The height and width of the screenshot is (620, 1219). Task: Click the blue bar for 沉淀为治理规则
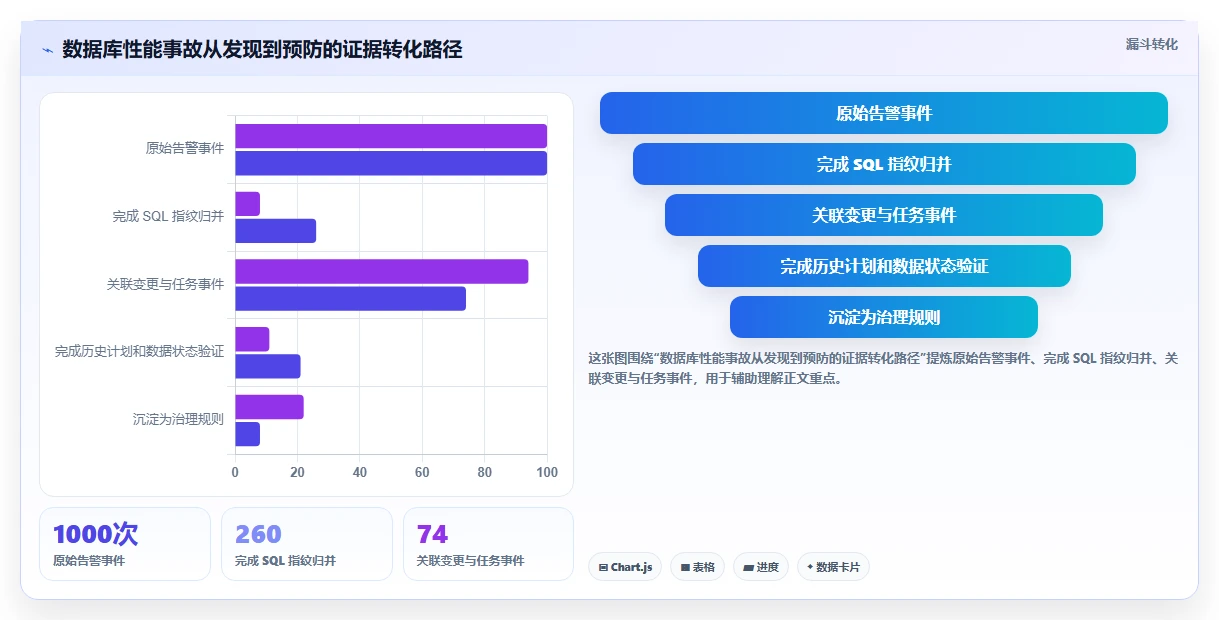tap(247, 434)
